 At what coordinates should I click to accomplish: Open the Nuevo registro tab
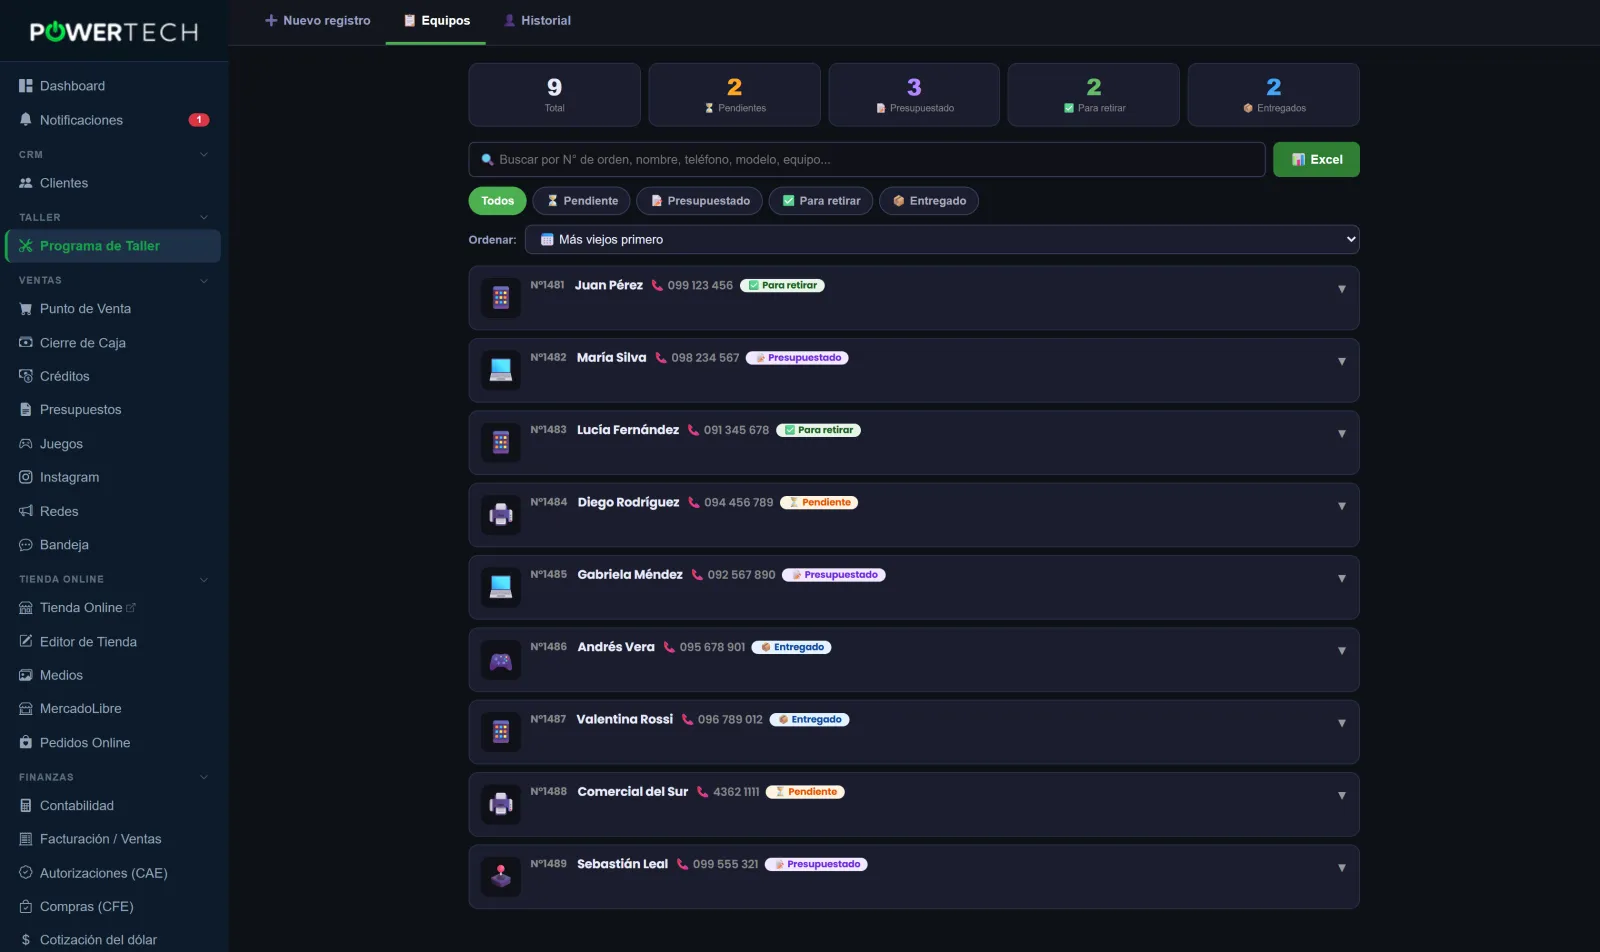point(317,21)
